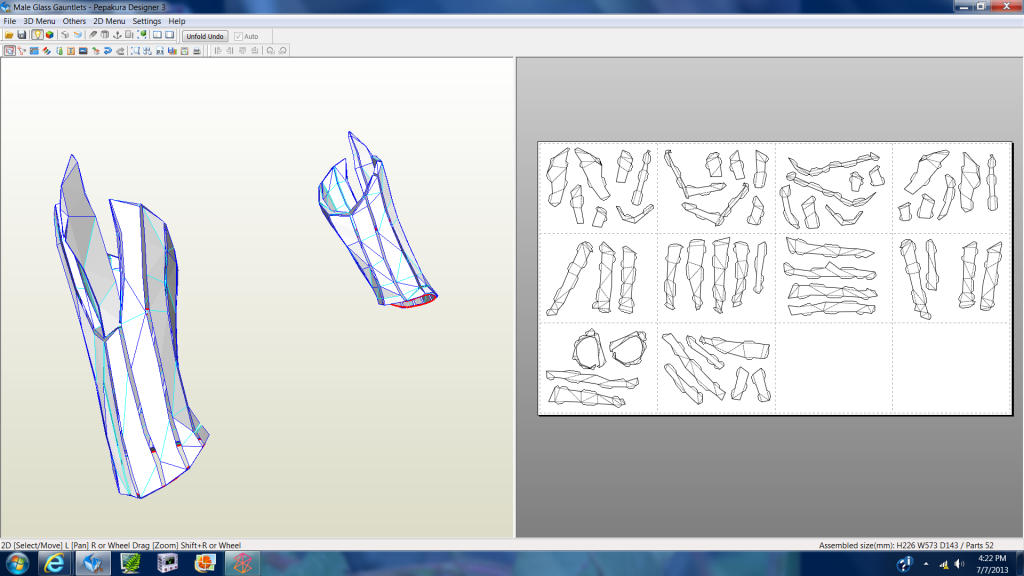Click the network signal tray icon
Image resolution: width=1024 pixels, height=576 pixels.
click(x=944, y=564)
